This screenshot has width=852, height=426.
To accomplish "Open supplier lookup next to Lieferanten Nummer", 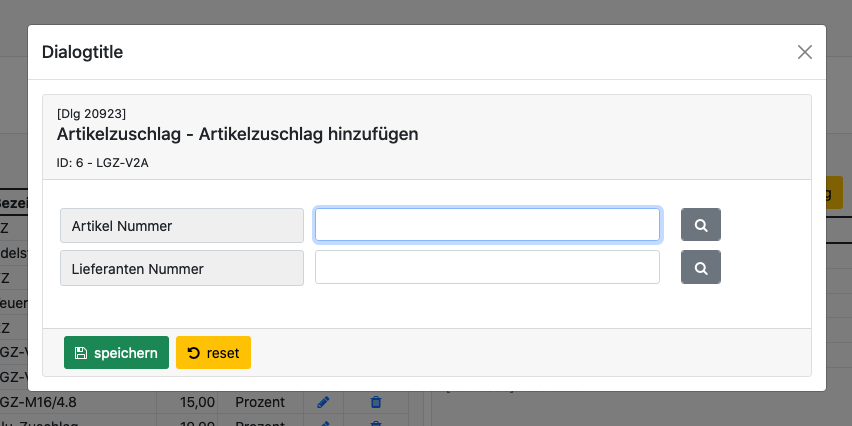I will 700,268.
